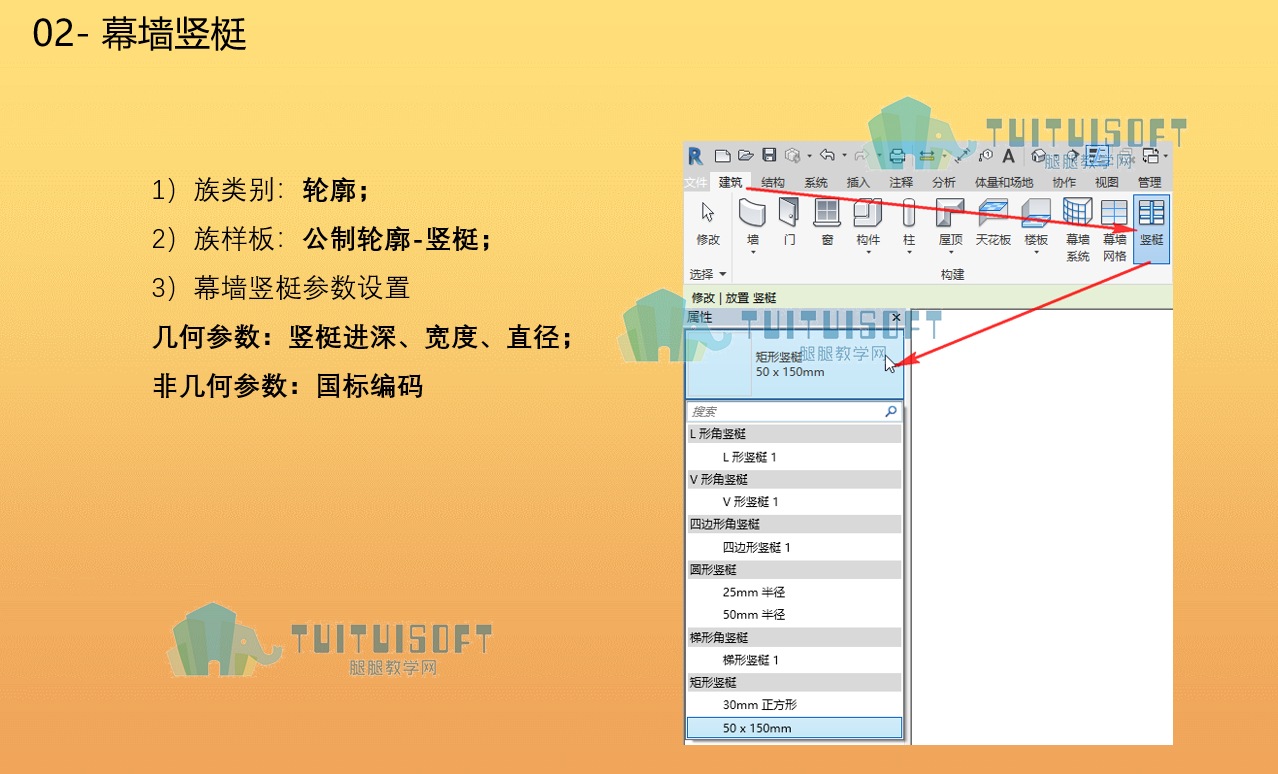Choose the 30mm 正方形 type

(794, 704)
